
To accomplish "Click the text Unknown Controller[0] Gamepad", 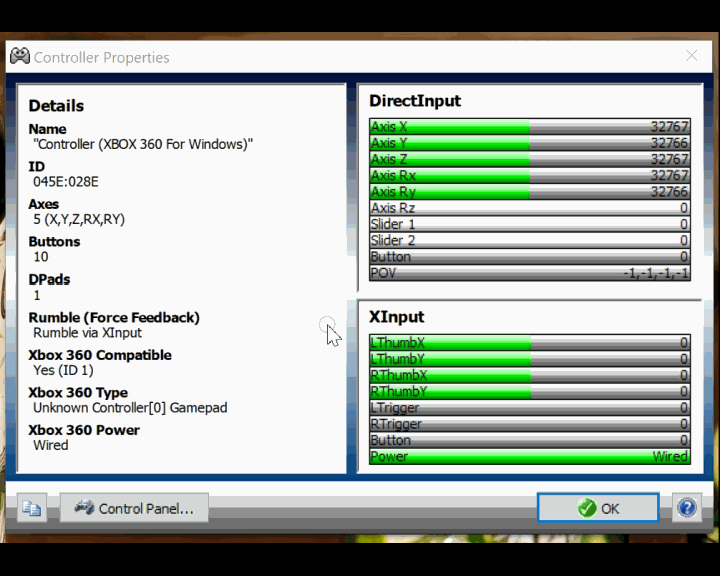I will point(130,408).
